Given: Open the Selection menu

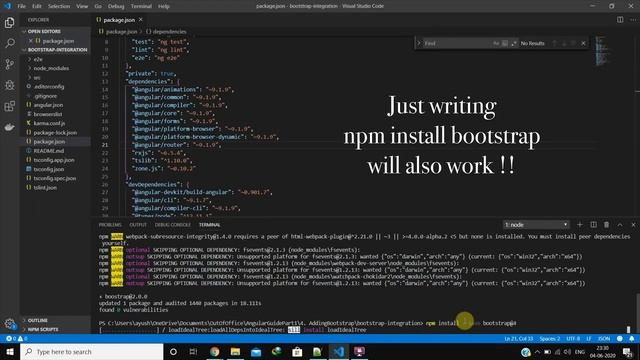Looking at the screenshot, I should click(59, 6).
